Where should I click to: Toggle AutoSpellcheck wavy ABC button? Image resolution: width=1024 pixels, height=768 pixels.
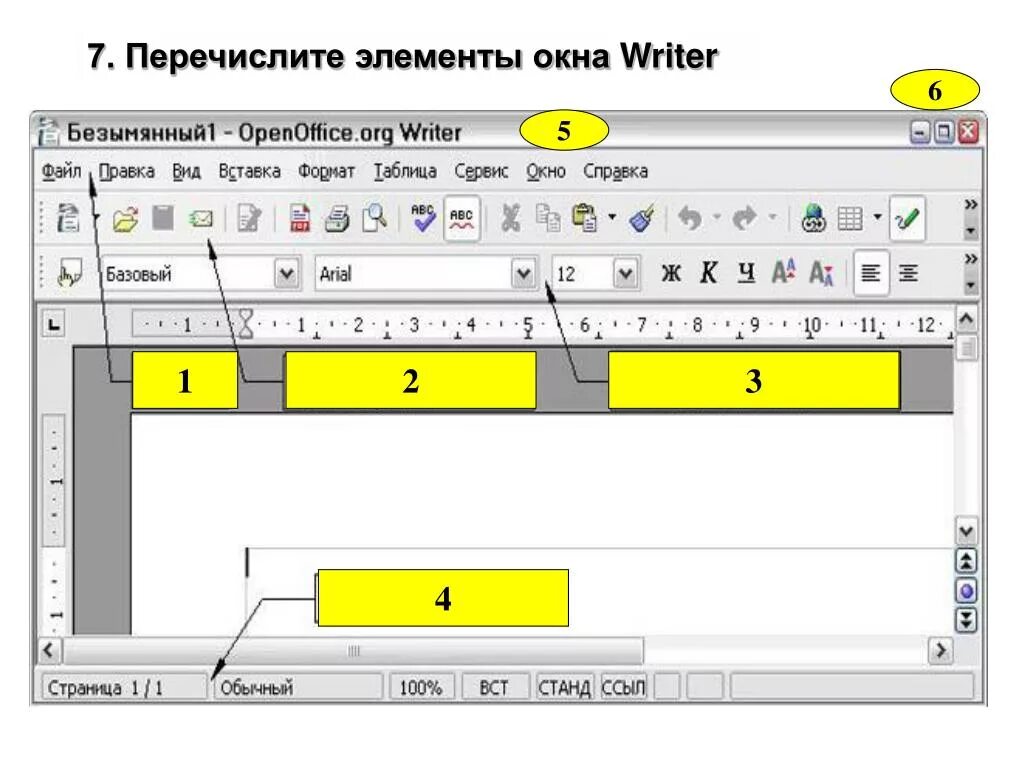461,218
